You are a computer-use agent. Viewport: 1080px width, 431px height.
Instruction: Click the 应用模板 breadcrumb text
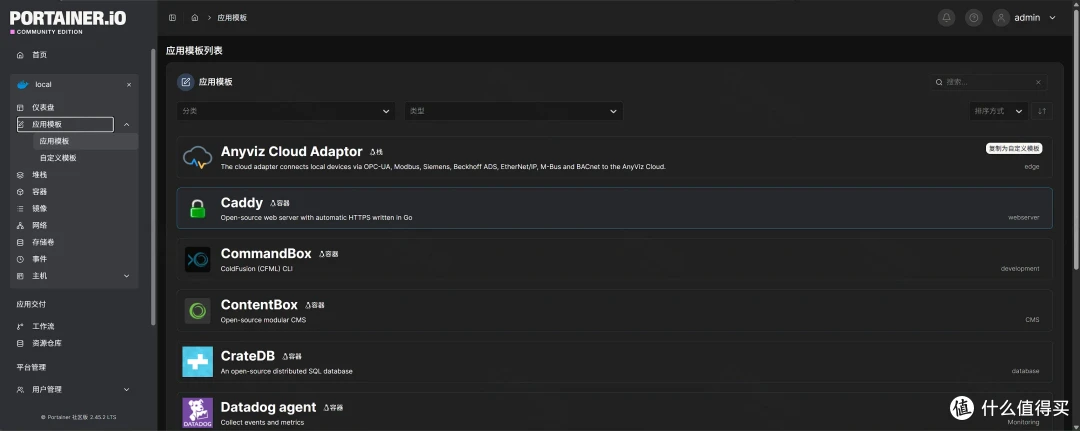pyautogui.click(x=234, y=18)
